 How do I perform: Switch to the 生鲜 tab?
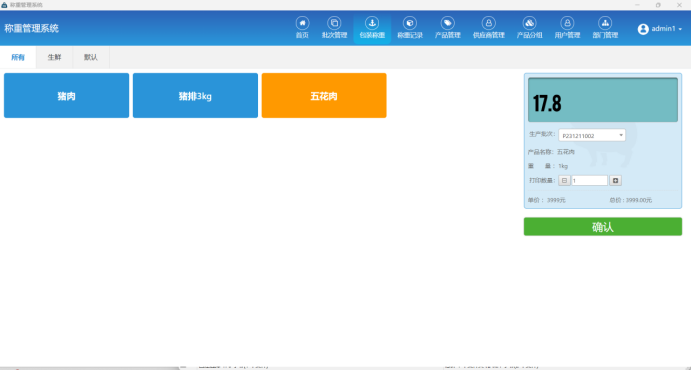coord(54,57)
